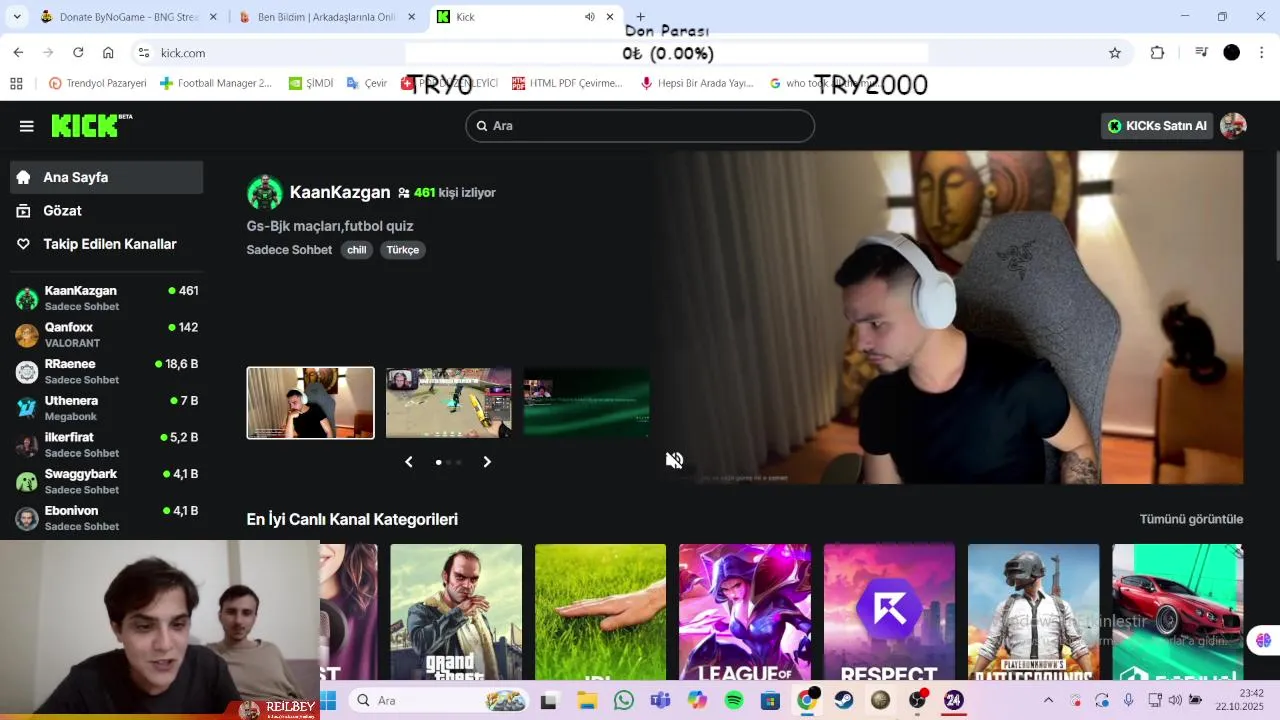Click the Sadece Sohbet category under stream title
Image resolution: width=1280 pixels, height=720 pixels.
point(289,250)
